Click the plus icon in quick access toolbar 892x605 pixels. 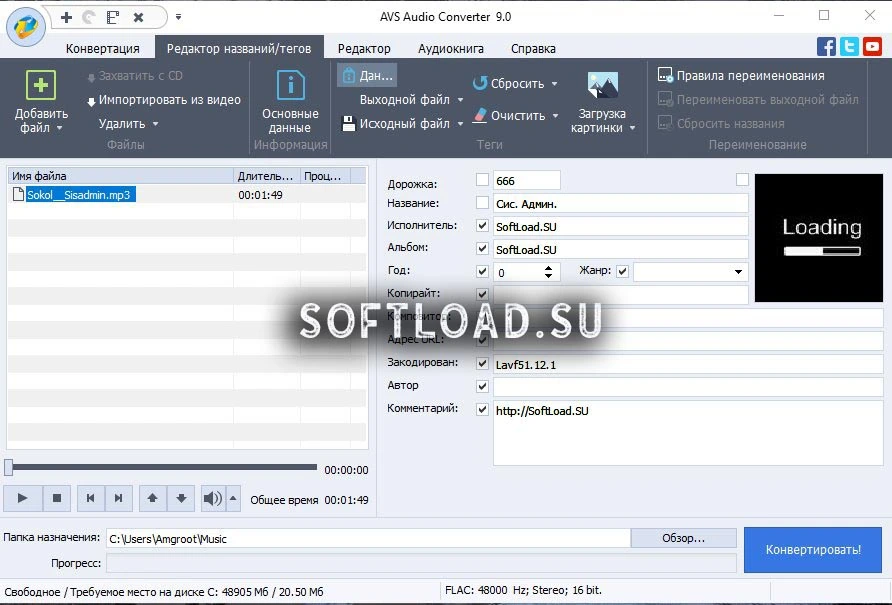67,18
